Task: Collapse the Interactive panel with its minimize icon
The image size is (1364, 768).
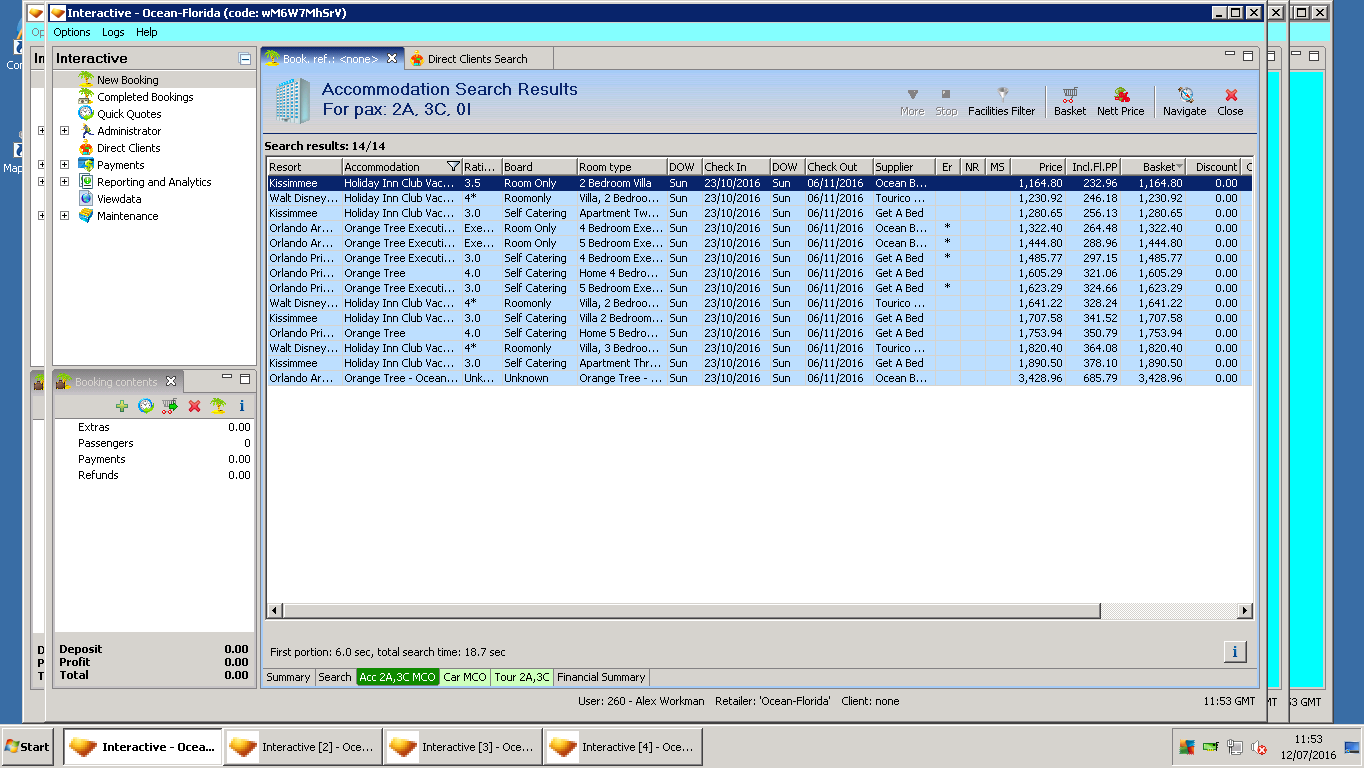Action: click(x=245, y=59)
